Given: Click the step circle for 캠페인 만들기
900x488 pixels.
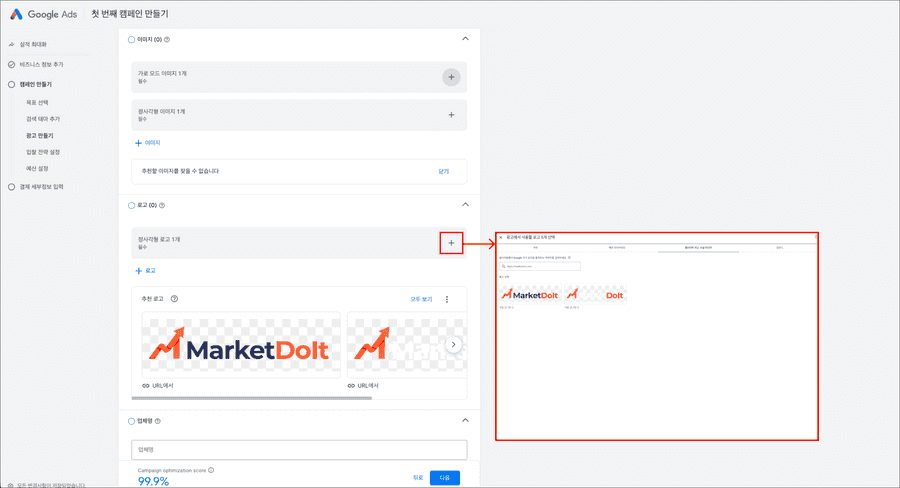Looking at the screenshot, I should click(11, 84).
